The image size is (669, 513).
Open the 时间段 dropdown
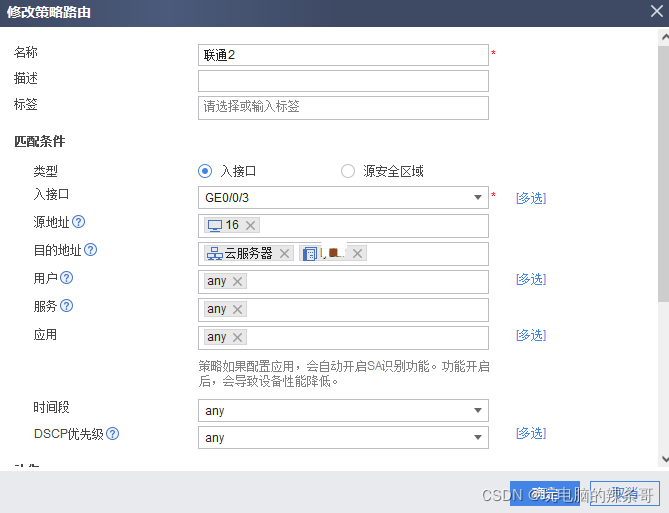pos(343,411)
